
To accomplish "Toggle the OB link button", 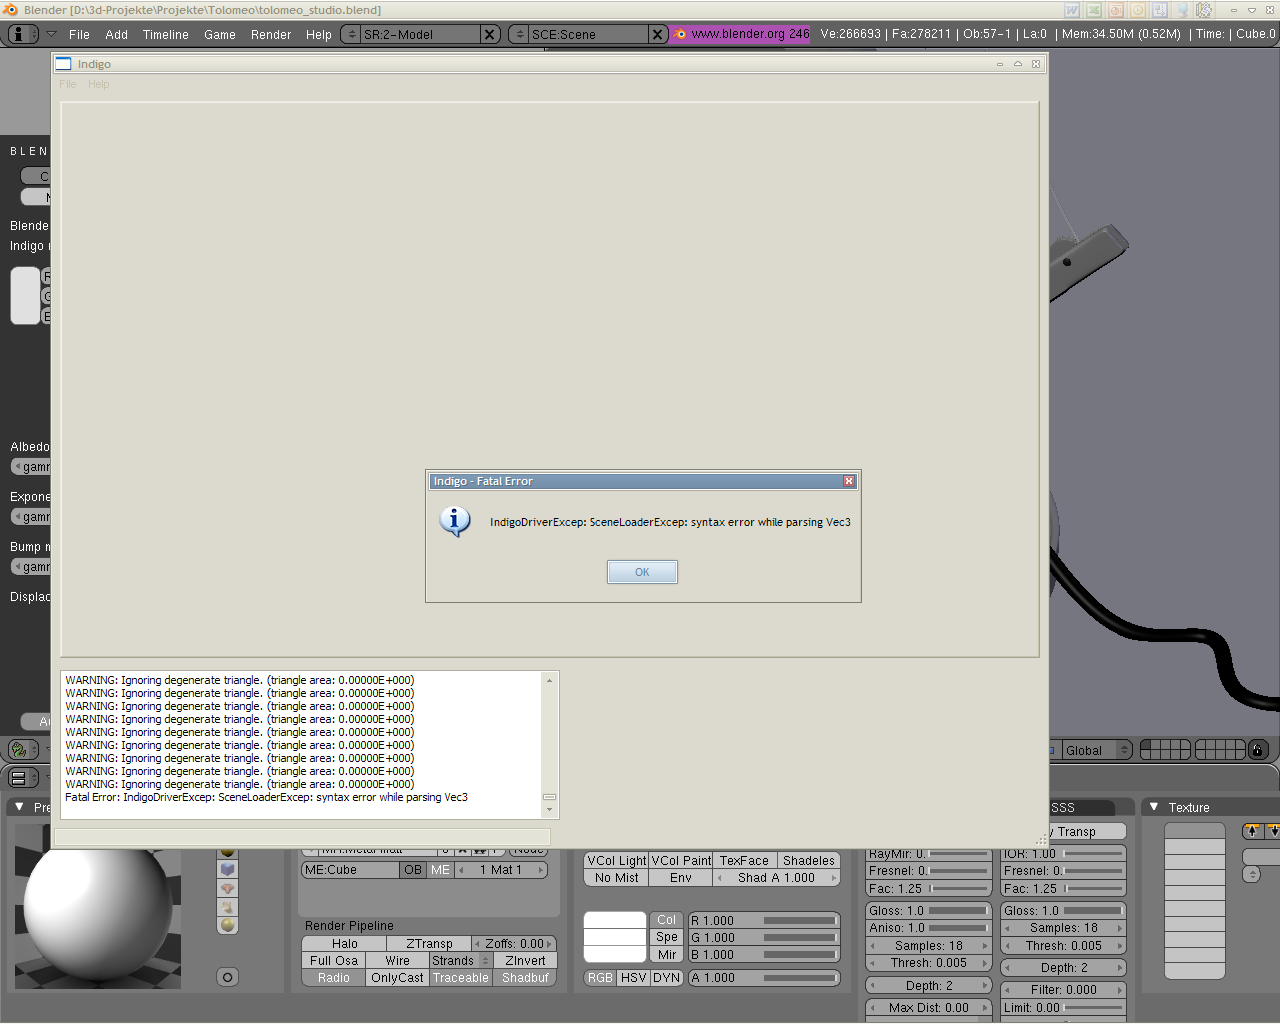I will click(x=413, y=870).
